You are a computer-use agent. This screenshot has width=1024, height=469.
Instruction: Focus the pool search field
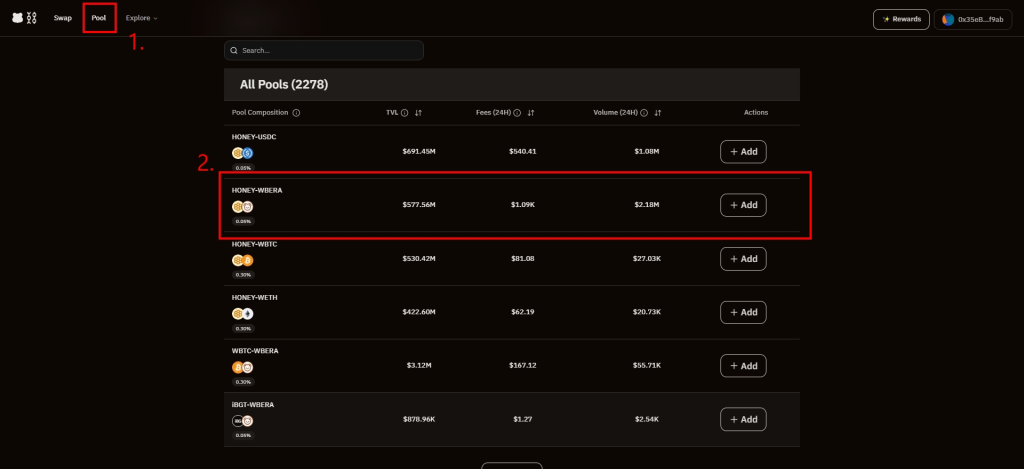coord(324,50)
